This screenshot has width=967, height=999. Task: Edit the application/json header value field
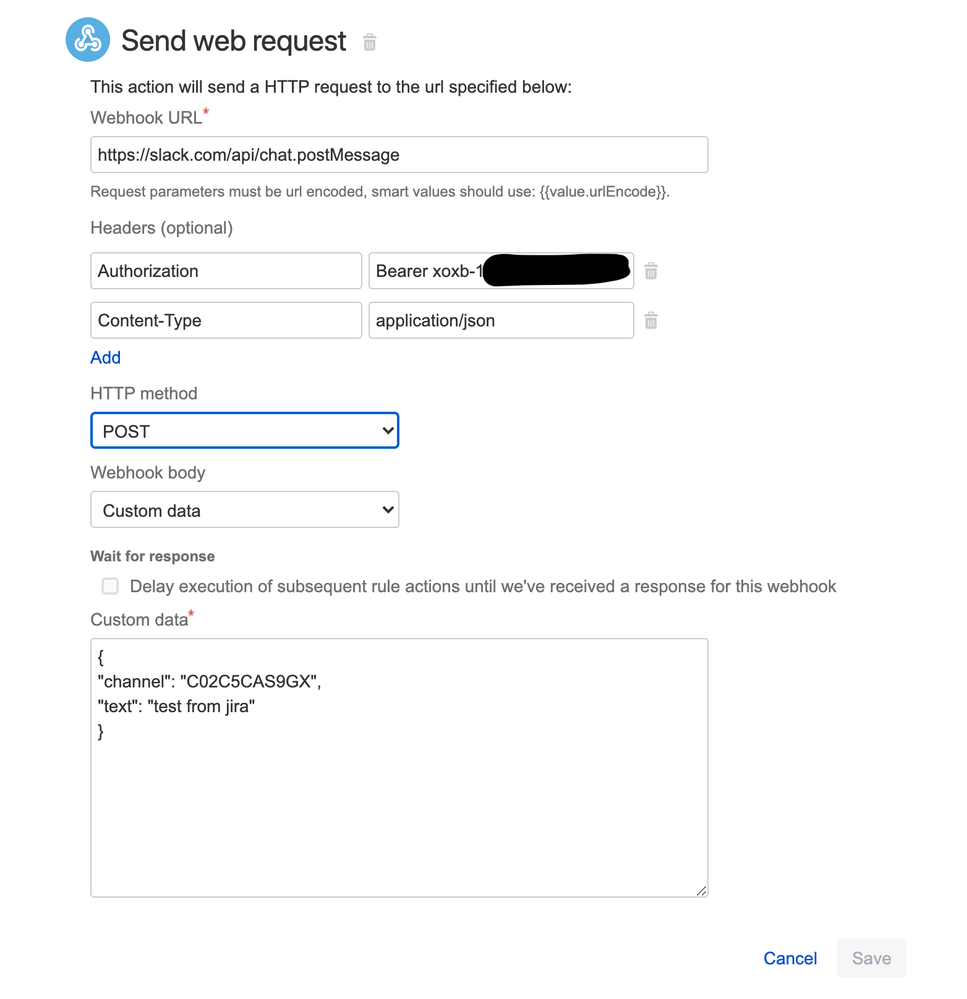point(501,320)
